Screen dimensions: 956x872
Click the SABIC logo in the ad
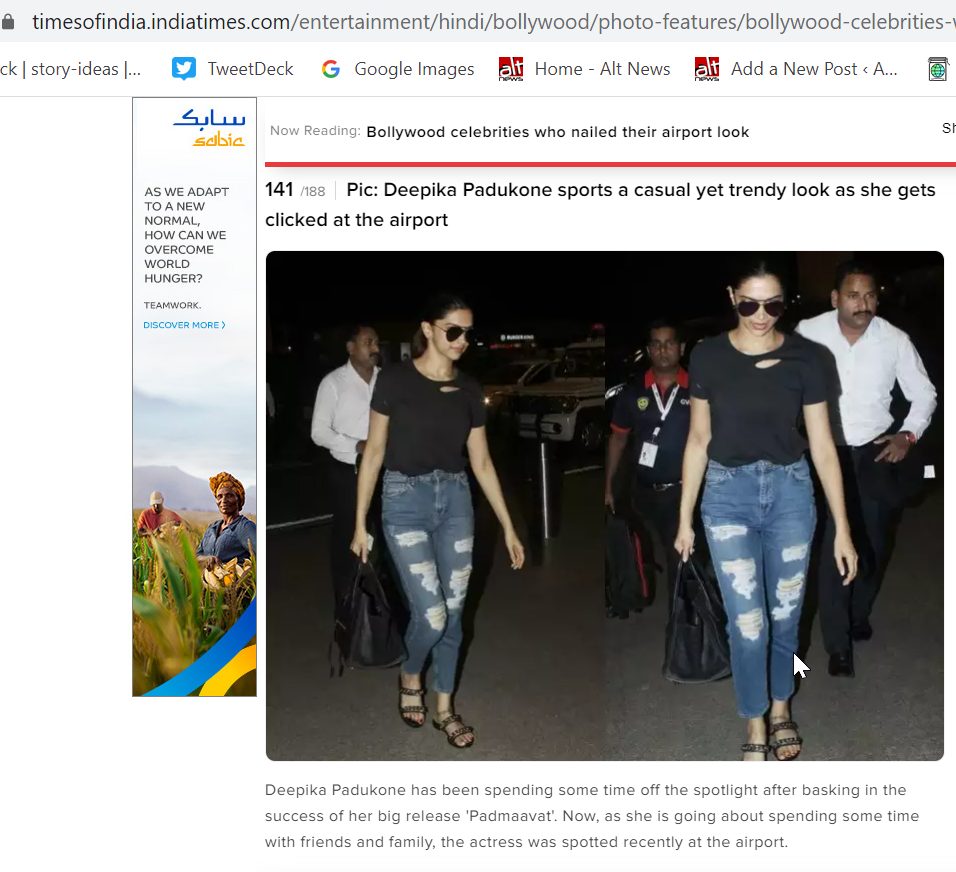pos(210,127)
